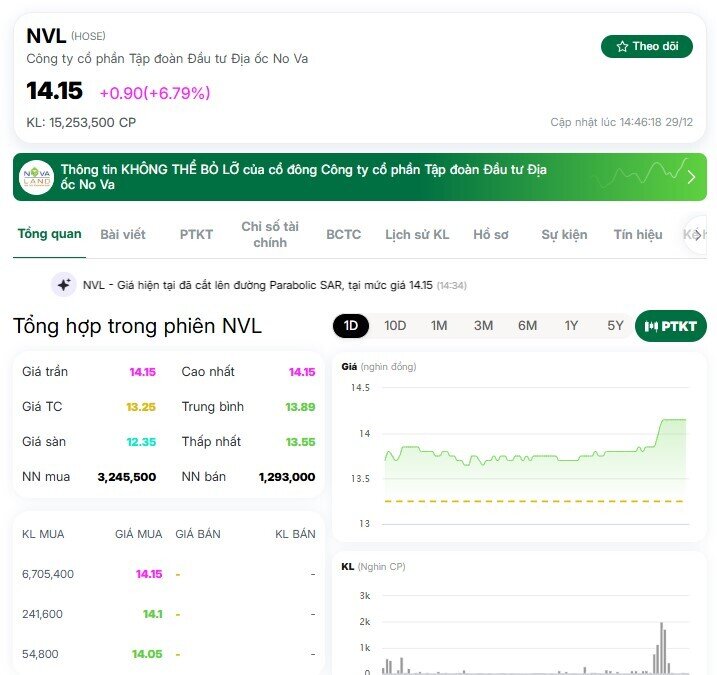The height and width of the screenshot is (675, 717).
Task: Click the Theo dõi star follow button
Action: click(646, 46)
